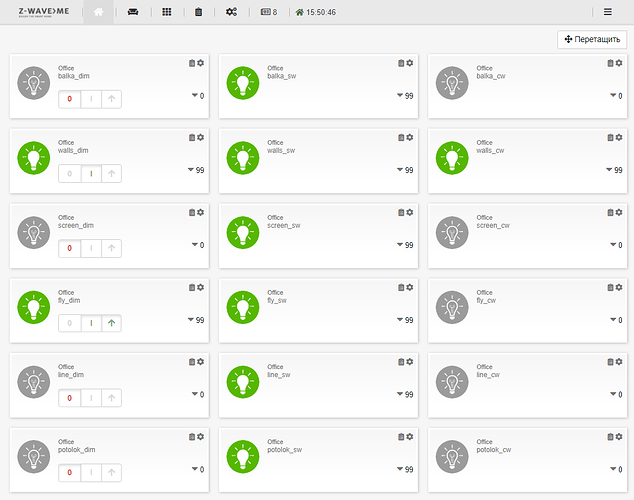Toggle the balka_dim bulb icon
This screenshot has height=500, width=634.
click(34, 83)
